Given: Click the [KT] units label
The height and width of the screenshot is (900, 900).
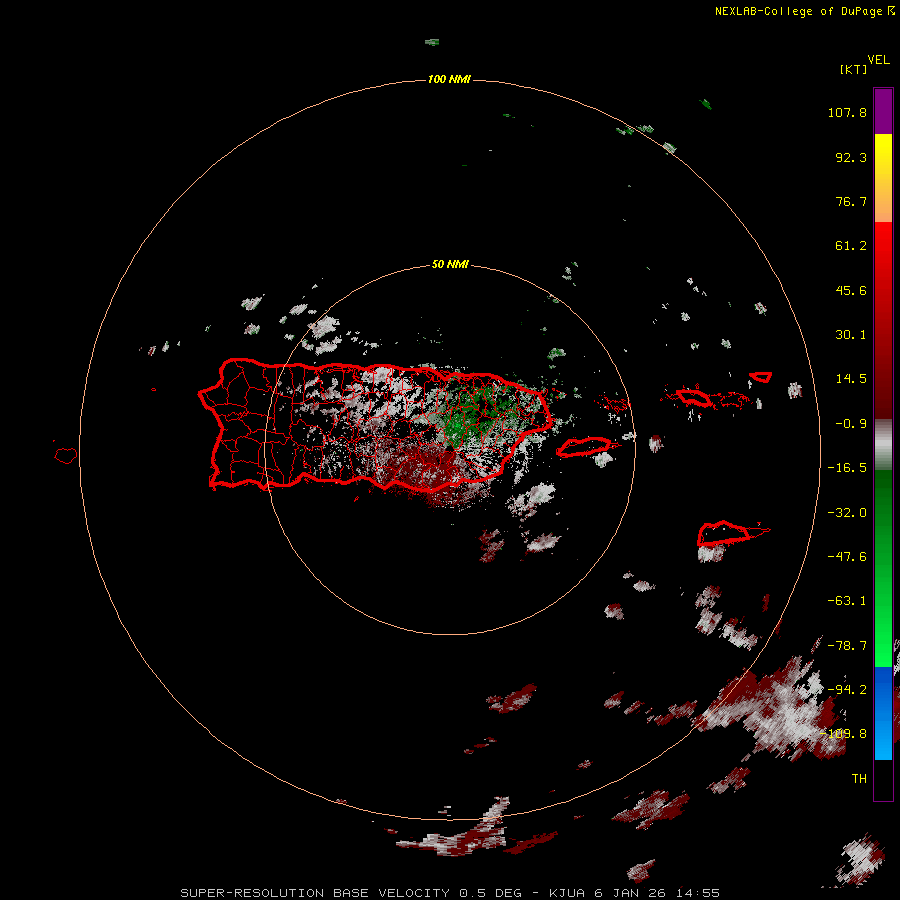Looking at the screenshot, I should tap(854, 69).
